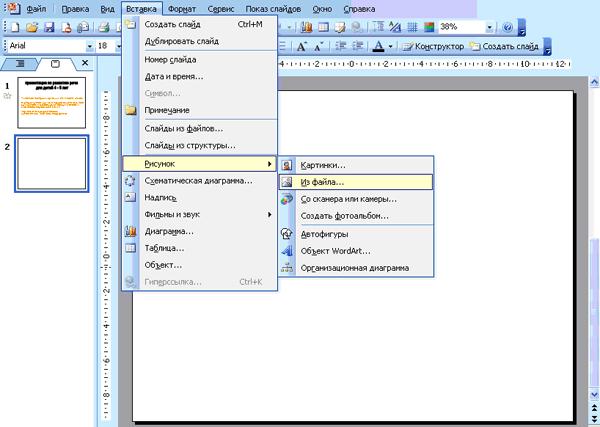Expand the Рисунок submenu entry
600x427 pixels.
tap(199, 164)
